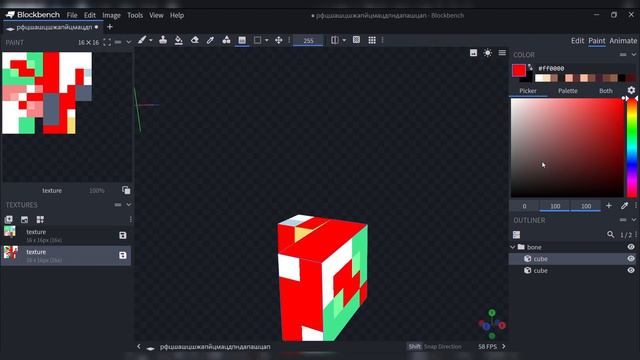Open the viewport hamburger menu
The image size is (640, 360).
[502, 53]
